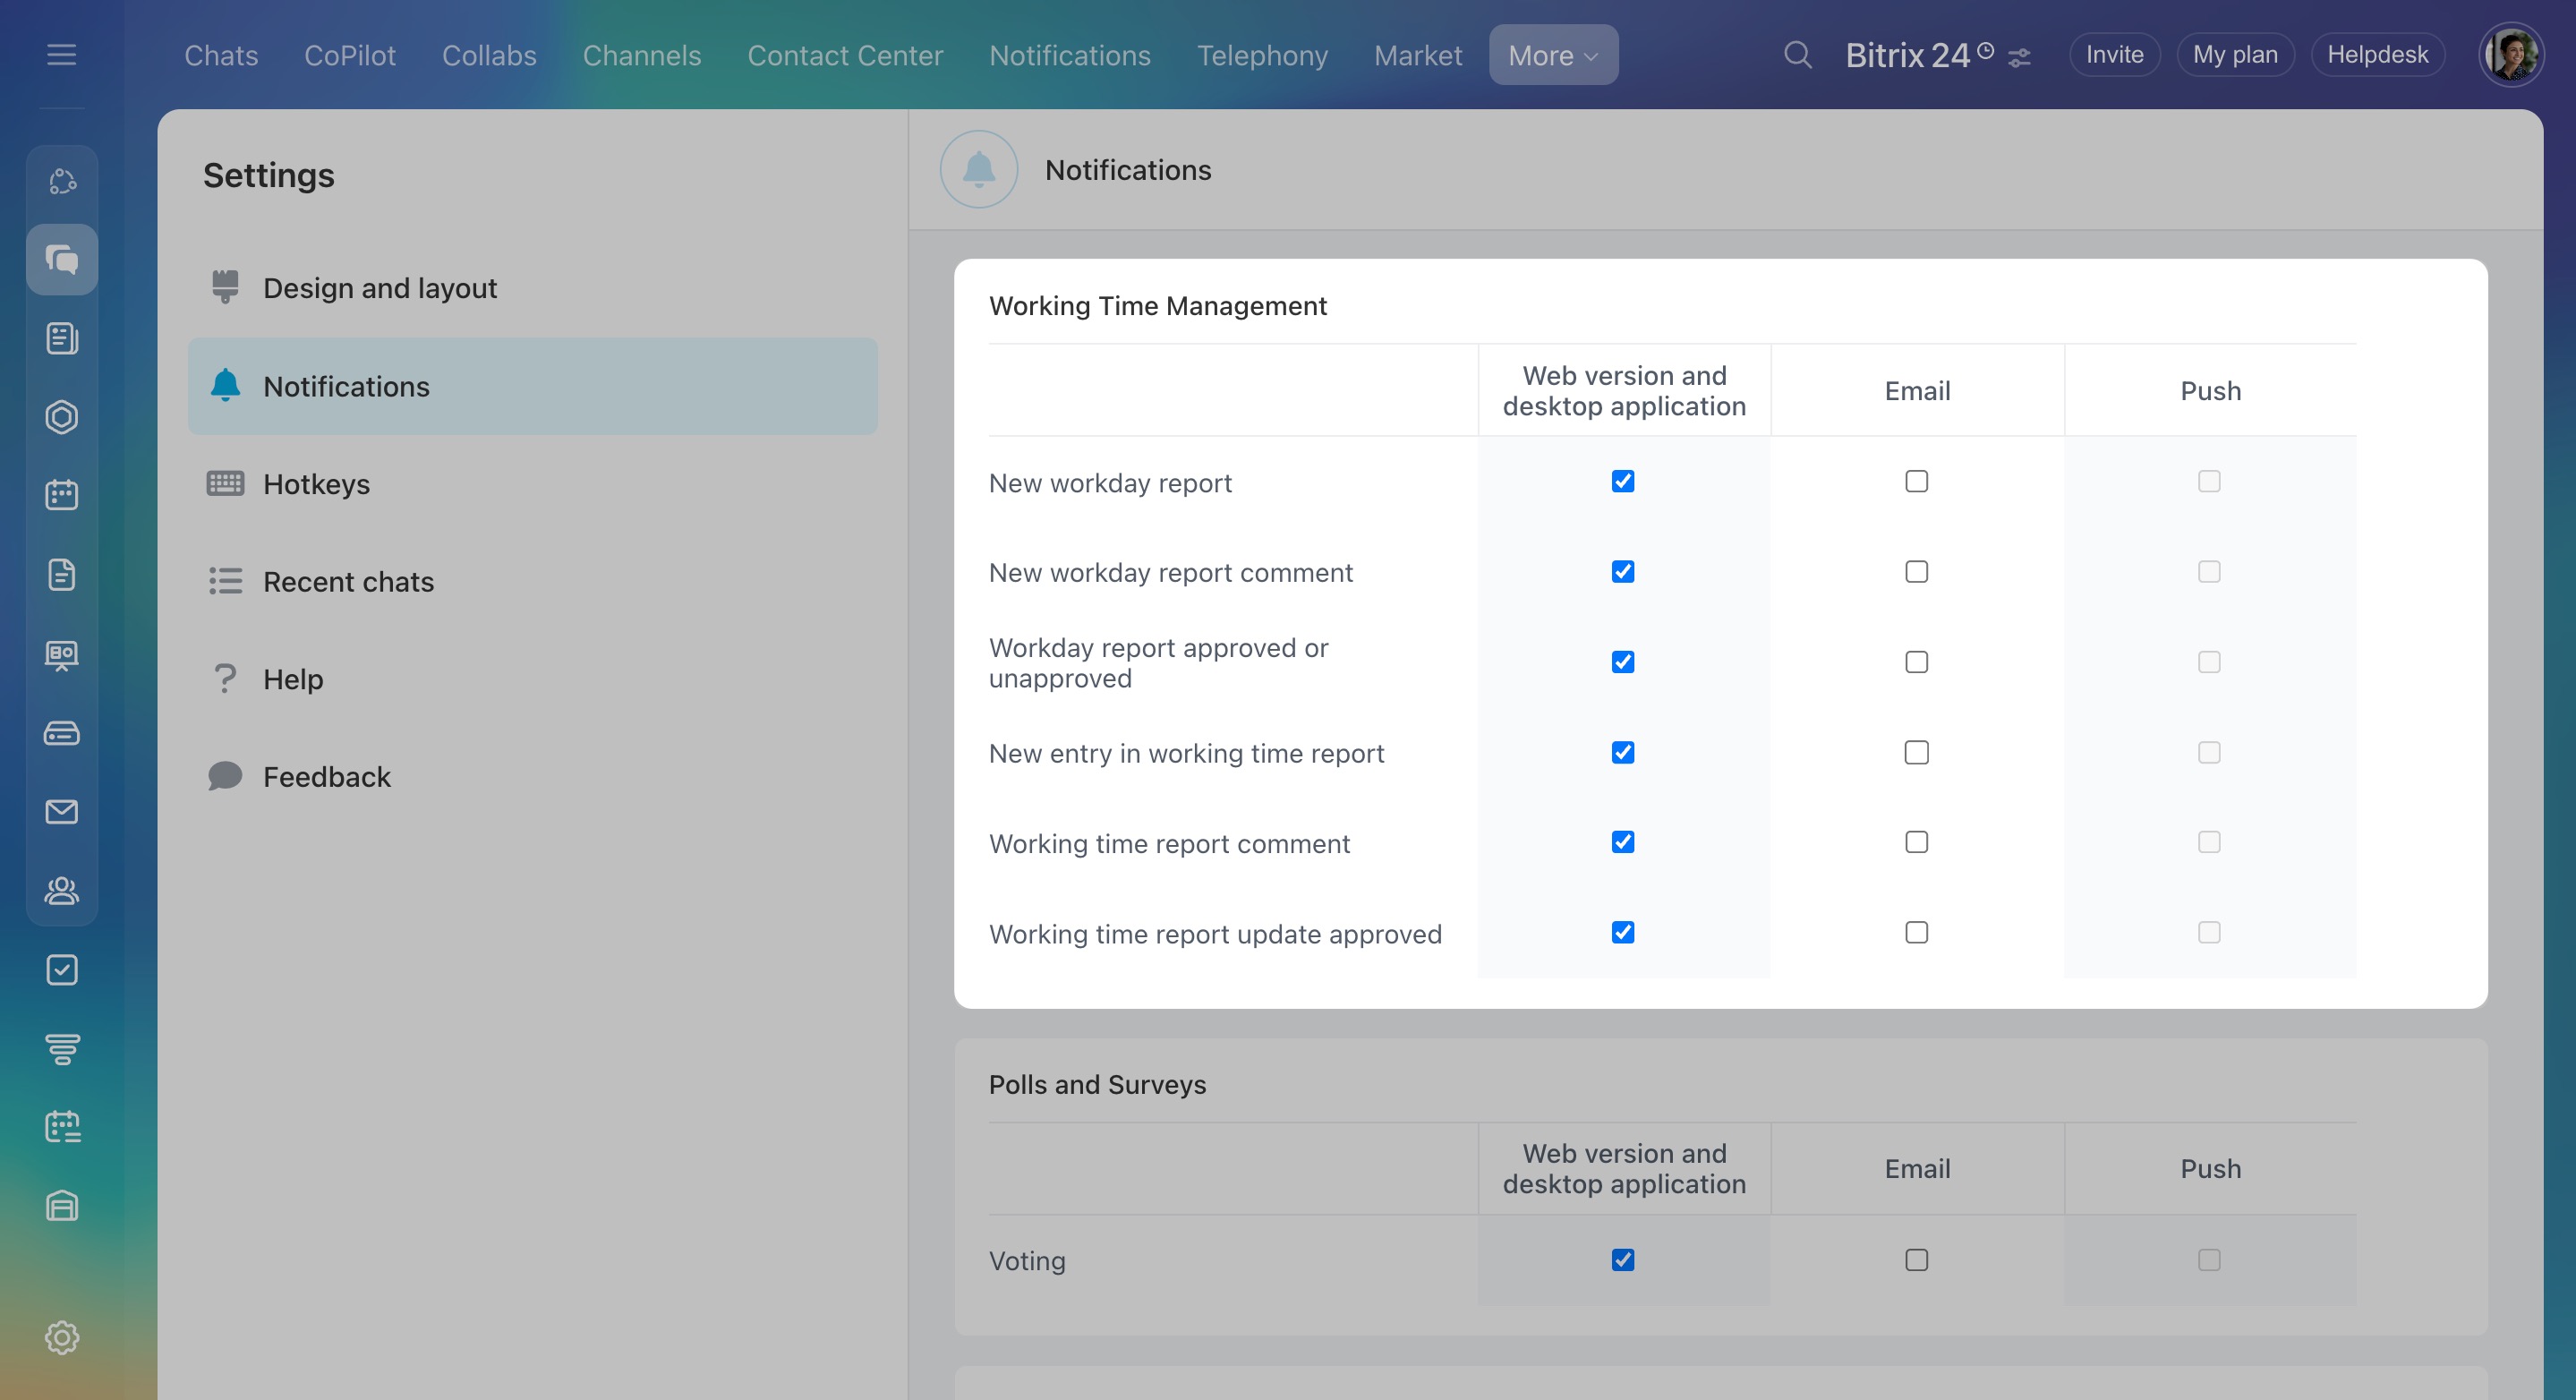Viewport: 2576px width, 1400px height.
Task: Enable email for New workday report comment
Action: [x=1916, y=571]
